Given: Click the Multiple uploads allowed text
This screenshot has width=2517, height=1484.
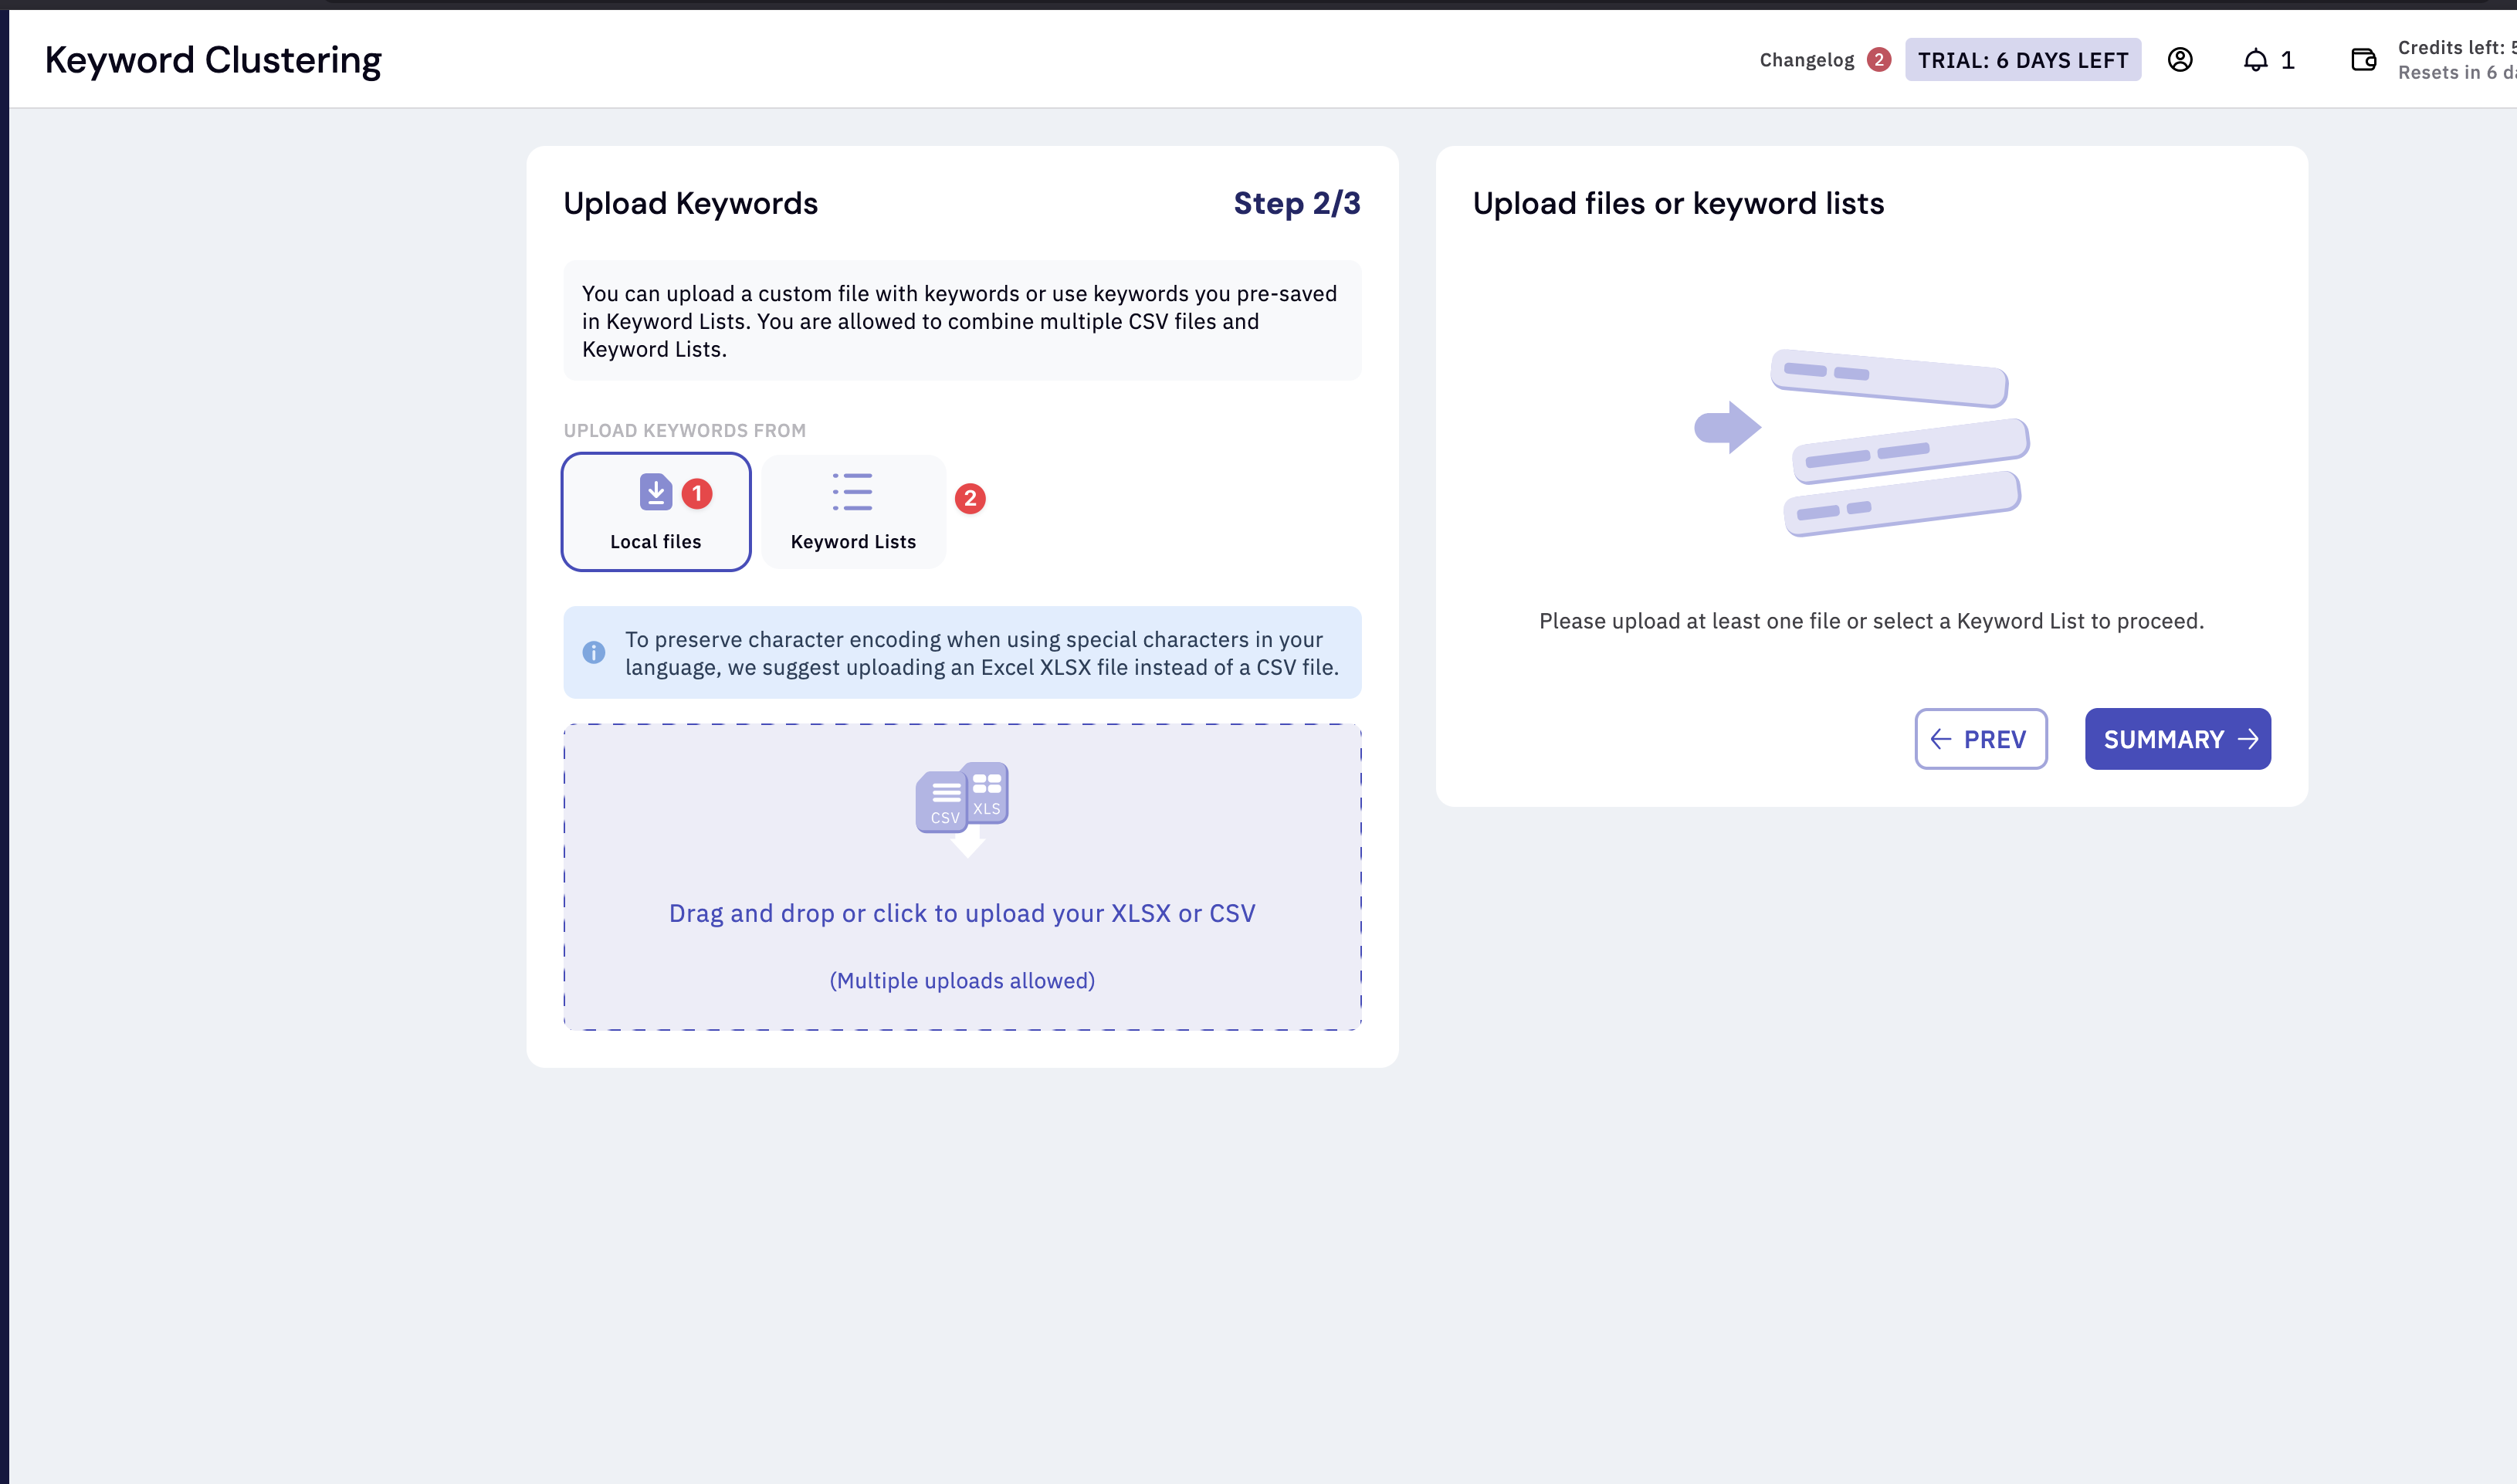Looking at the screenshot, I should tap(962, 981).
